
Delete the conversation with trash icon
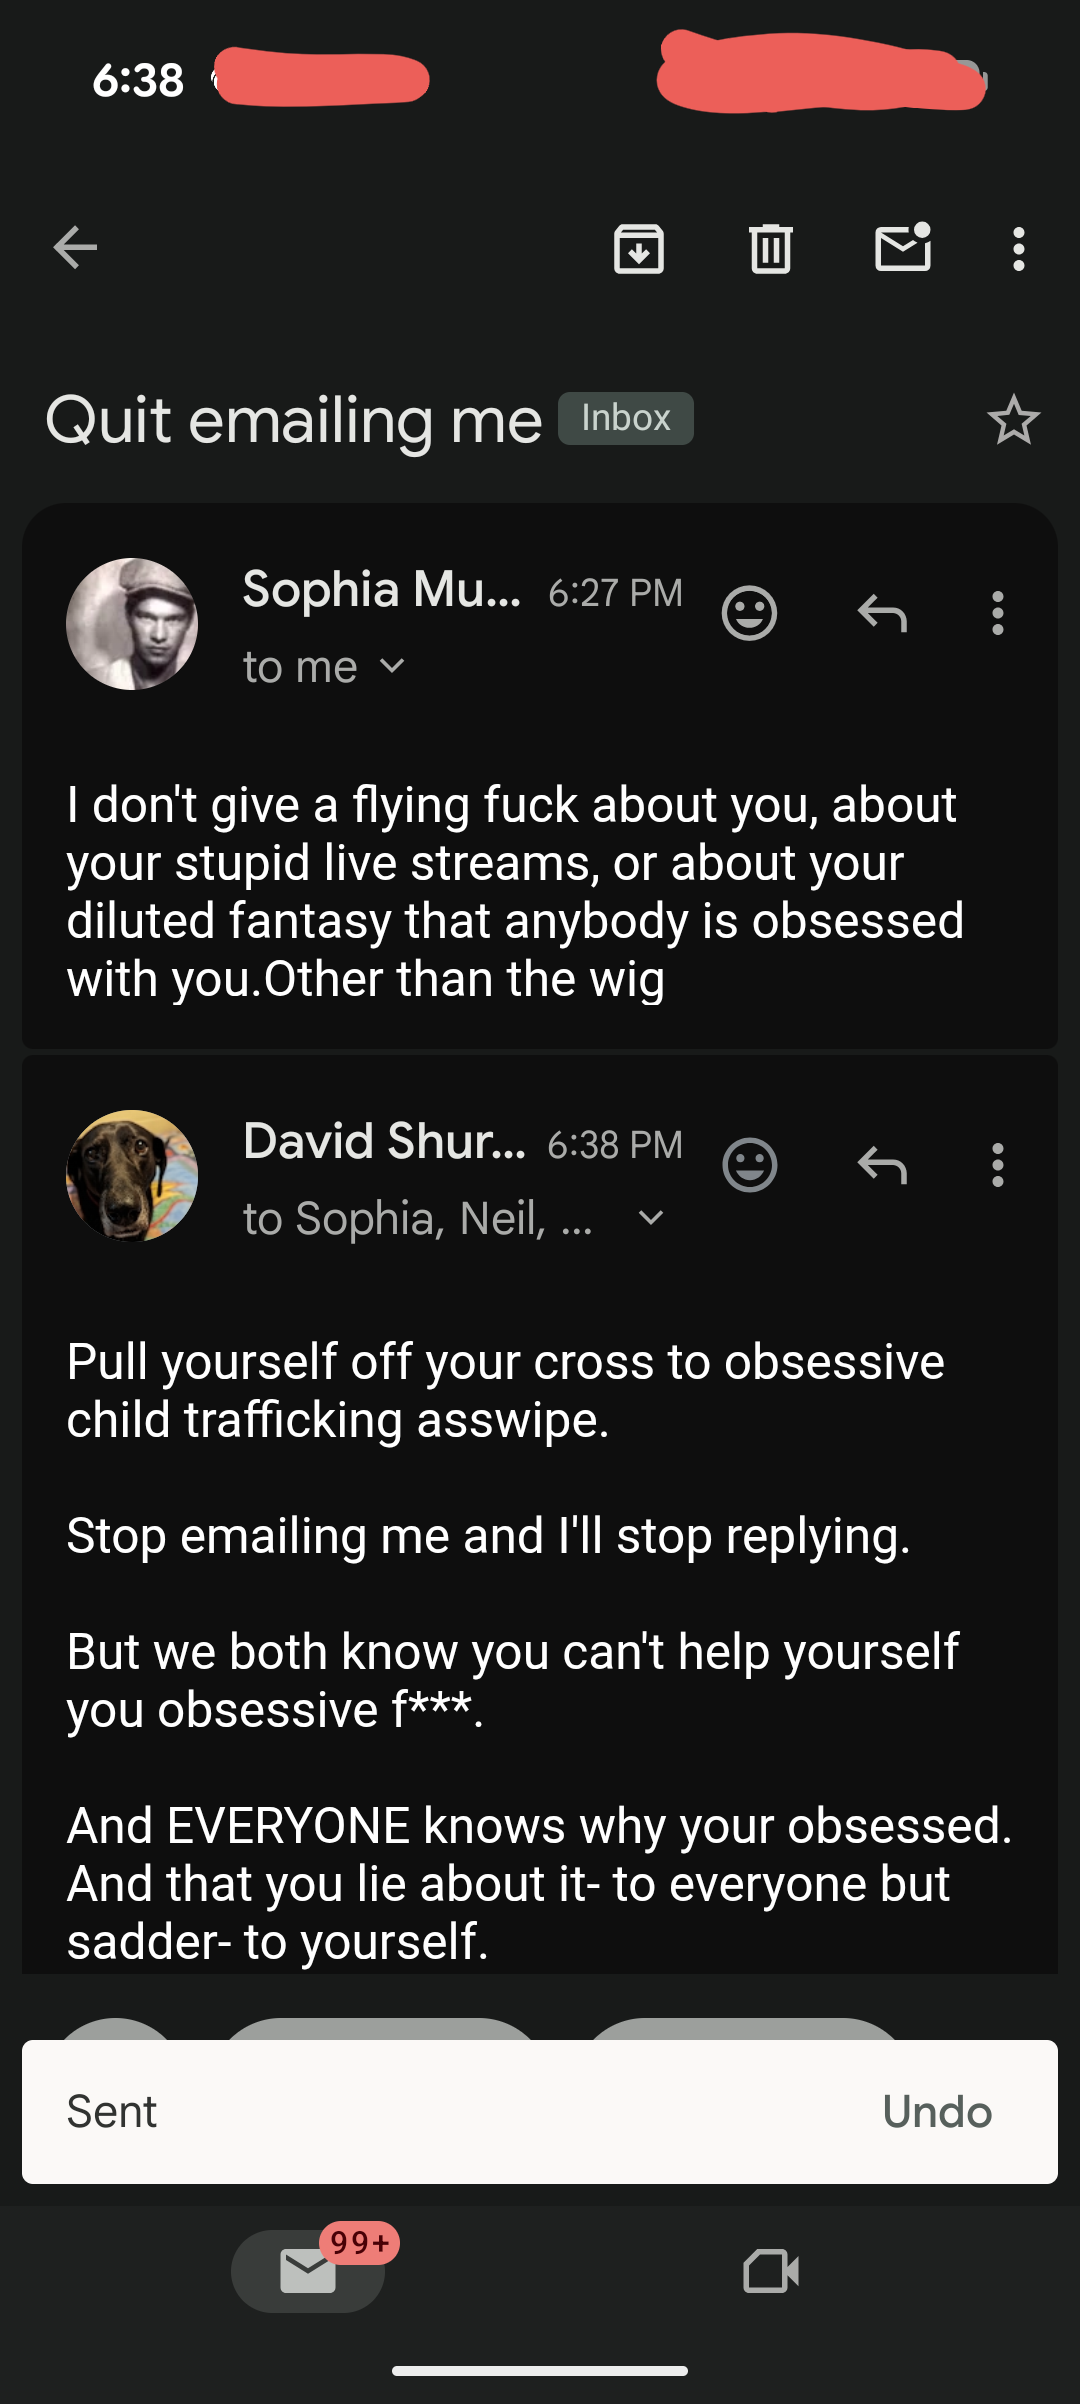(x=770, y=249)
